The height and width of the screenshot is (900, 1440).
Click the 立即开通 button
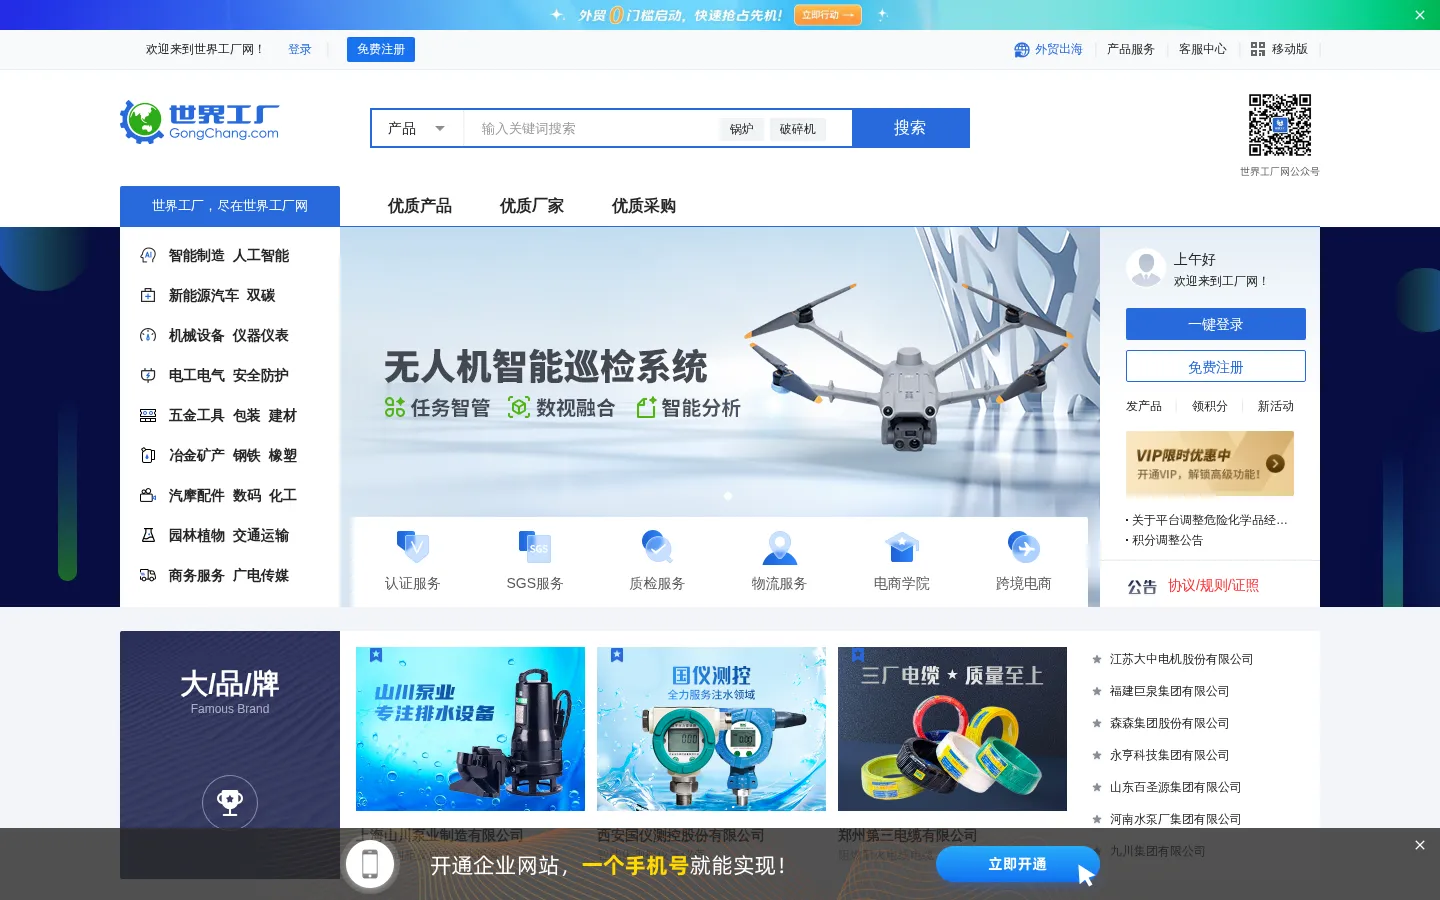click(1018, 864)
